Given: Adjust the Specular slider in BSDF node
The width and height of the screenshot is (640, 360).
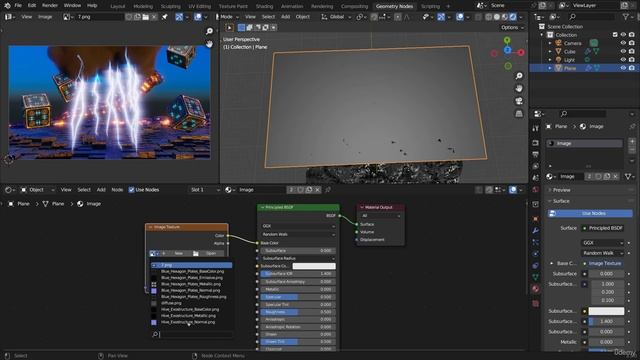Looking at the screenshot, I should [298, 297].
